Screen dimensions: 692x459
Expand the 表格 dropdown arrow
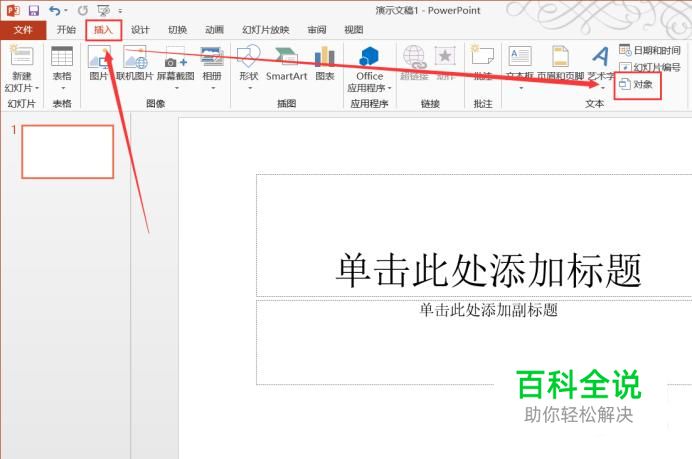[x=62, y=88]
